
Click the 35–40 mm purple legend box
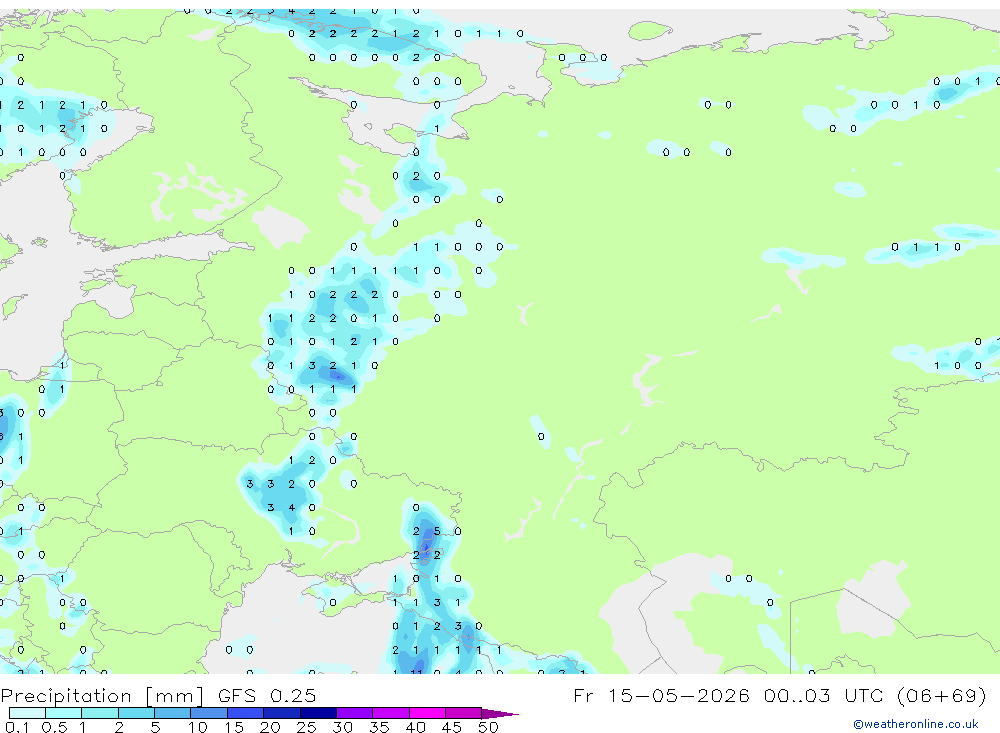click(391, 713)
